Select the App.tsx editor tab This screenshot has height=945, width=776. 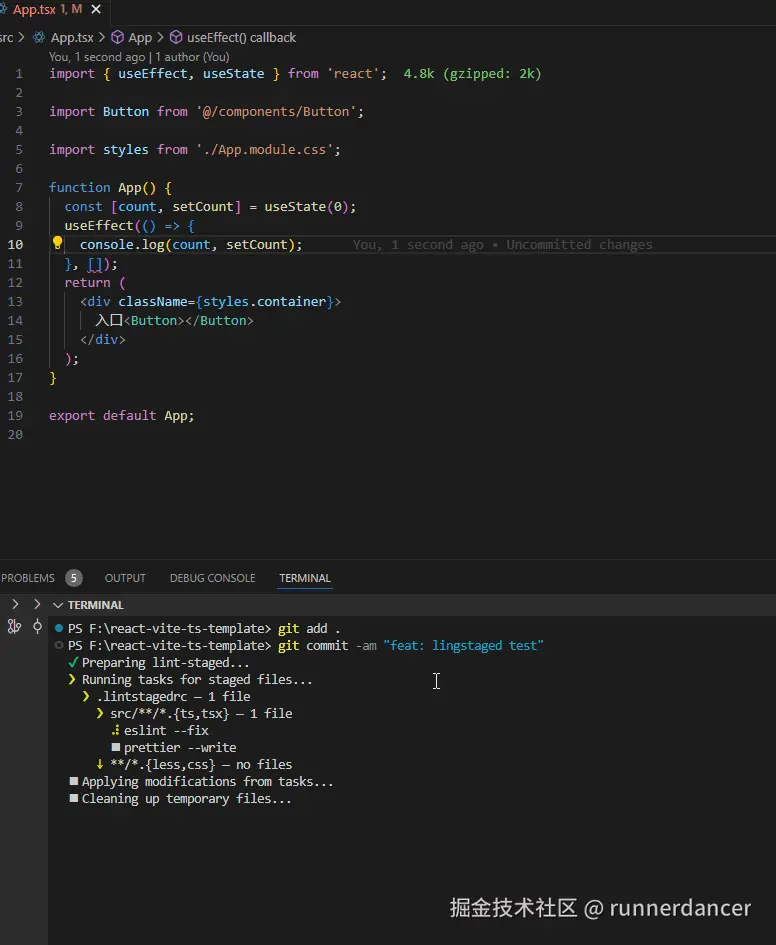[47, 10]
